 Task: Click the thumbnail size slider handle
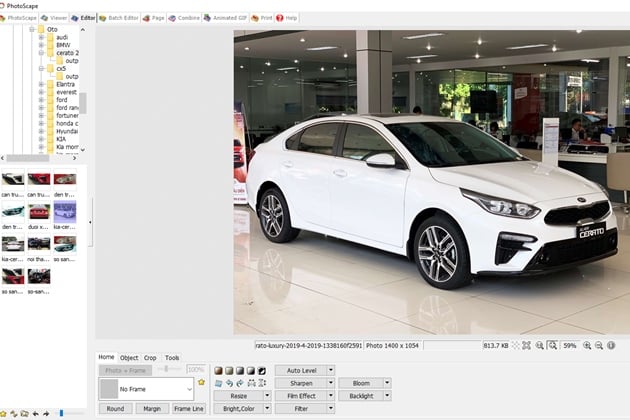61,413
